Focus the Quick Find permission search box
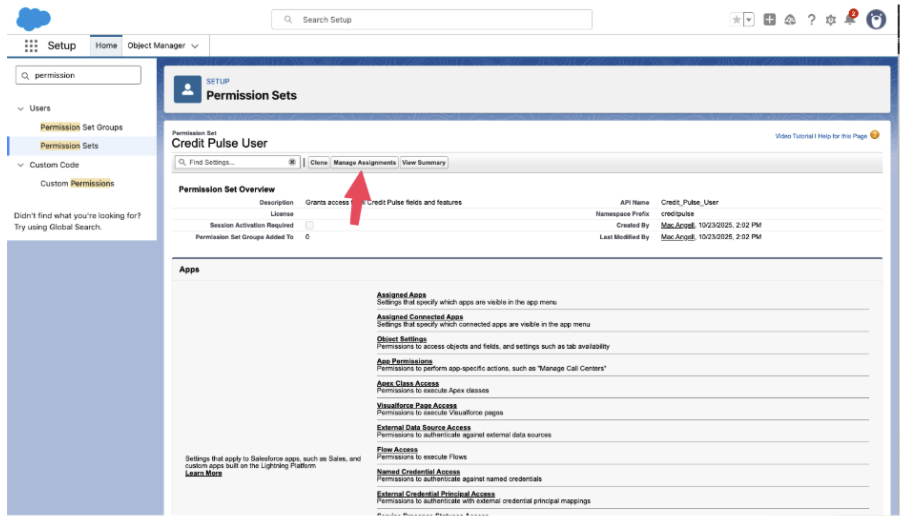This screenshot has width=900, height=516. (78, 75)
